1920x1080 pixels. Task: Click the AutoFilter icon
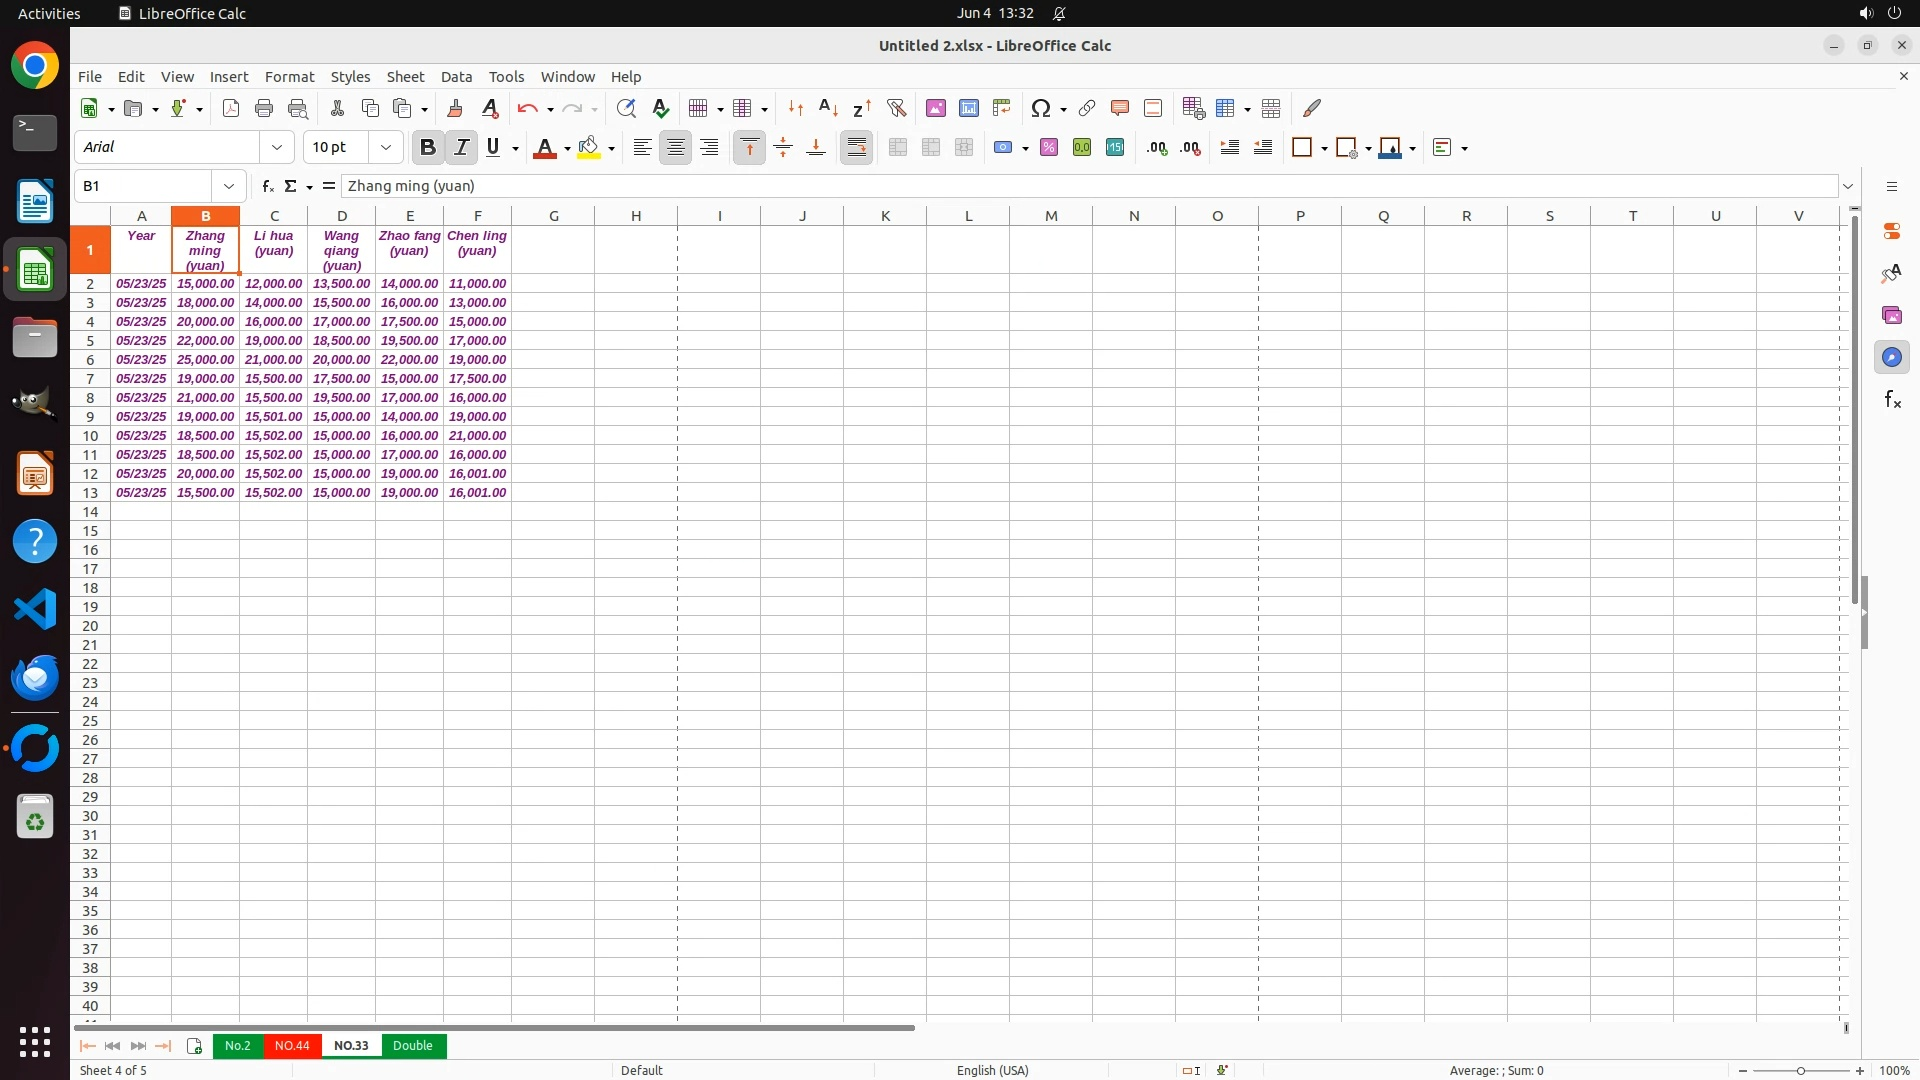[896, 108]
